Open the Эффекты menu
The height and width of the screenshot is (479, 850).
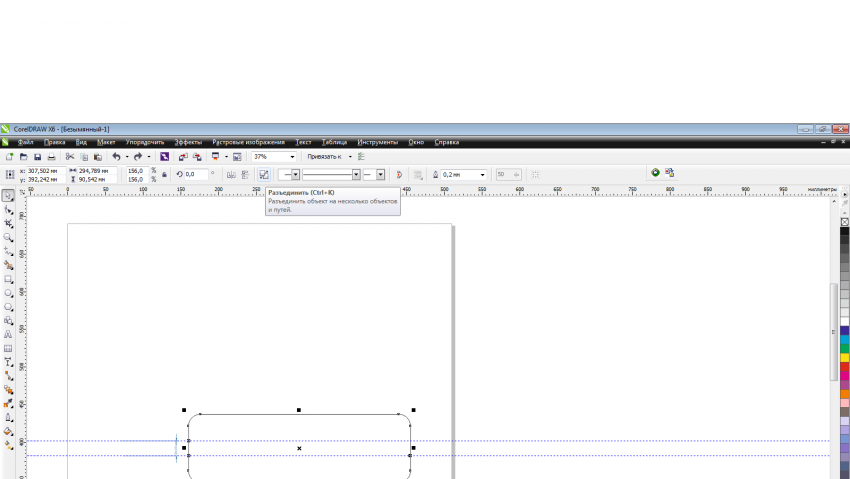point(187,142)
